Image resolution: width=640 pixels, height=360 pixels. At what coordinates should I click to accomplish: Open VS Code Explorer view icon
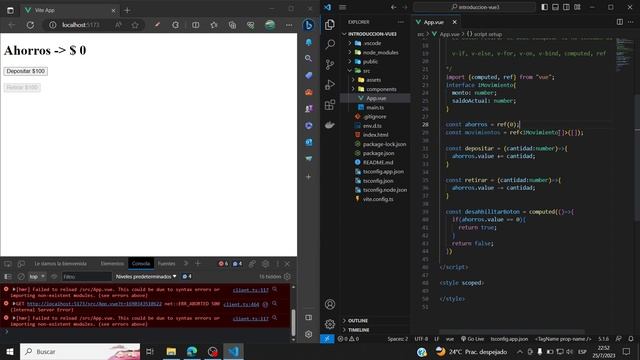pyautogui.click(x=330, y=24)
